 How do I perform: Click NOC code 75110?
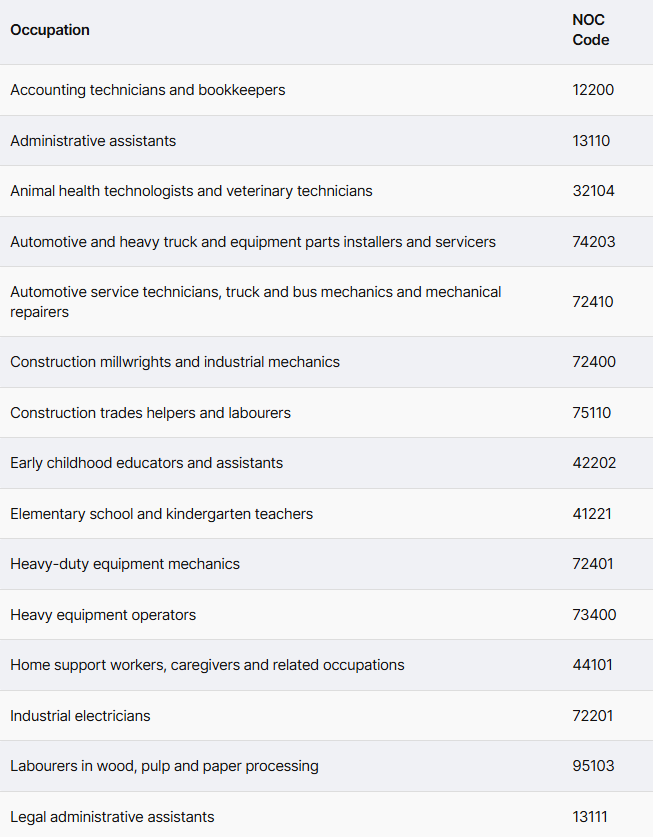click(x=592, y=413)
